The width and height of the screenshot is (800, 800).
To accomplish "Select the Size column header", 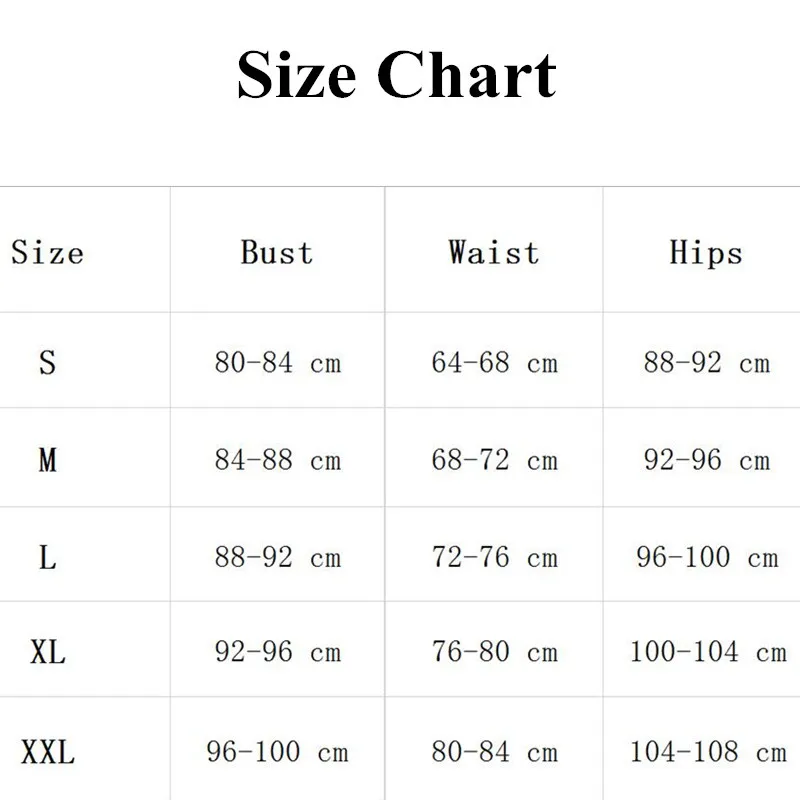I will [47, 251].
